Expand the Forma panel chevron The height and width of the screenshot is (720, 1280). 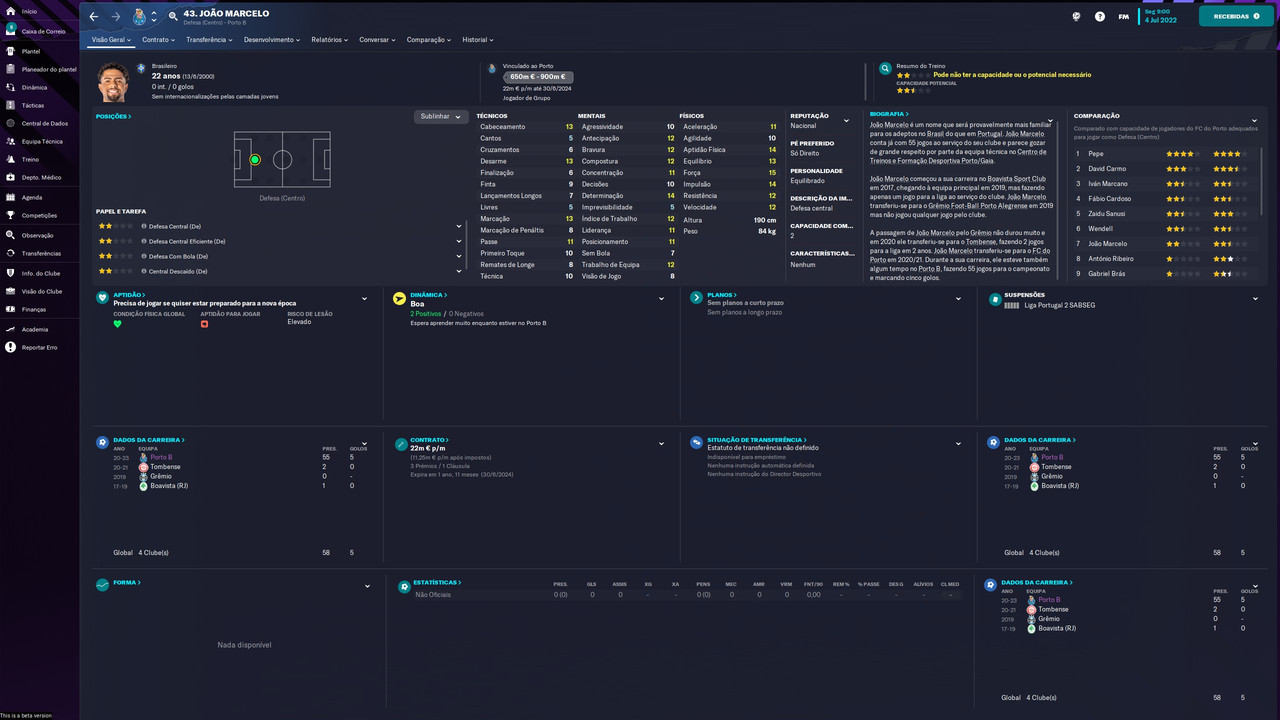click(x=367, y=586)
